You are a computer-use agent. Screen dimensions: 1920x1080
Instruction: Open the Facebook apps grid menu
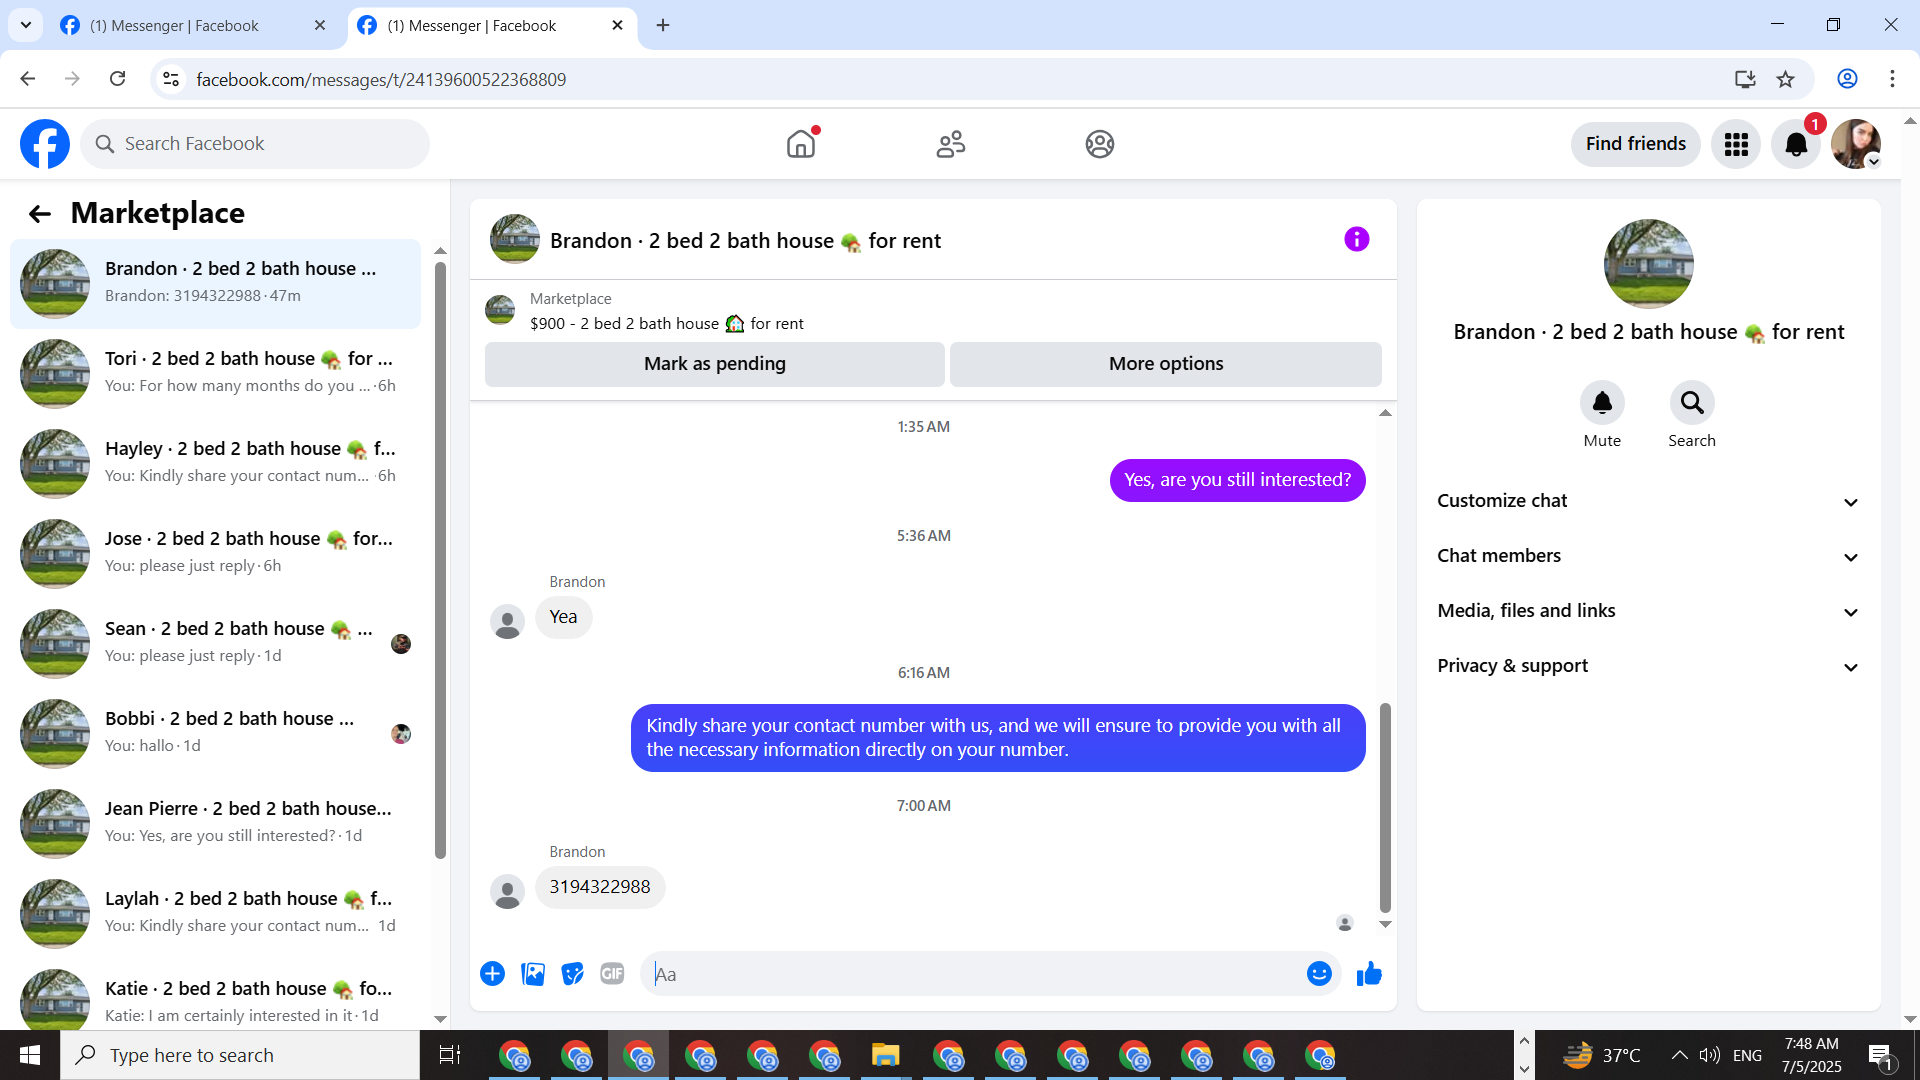coord(1736,144)
